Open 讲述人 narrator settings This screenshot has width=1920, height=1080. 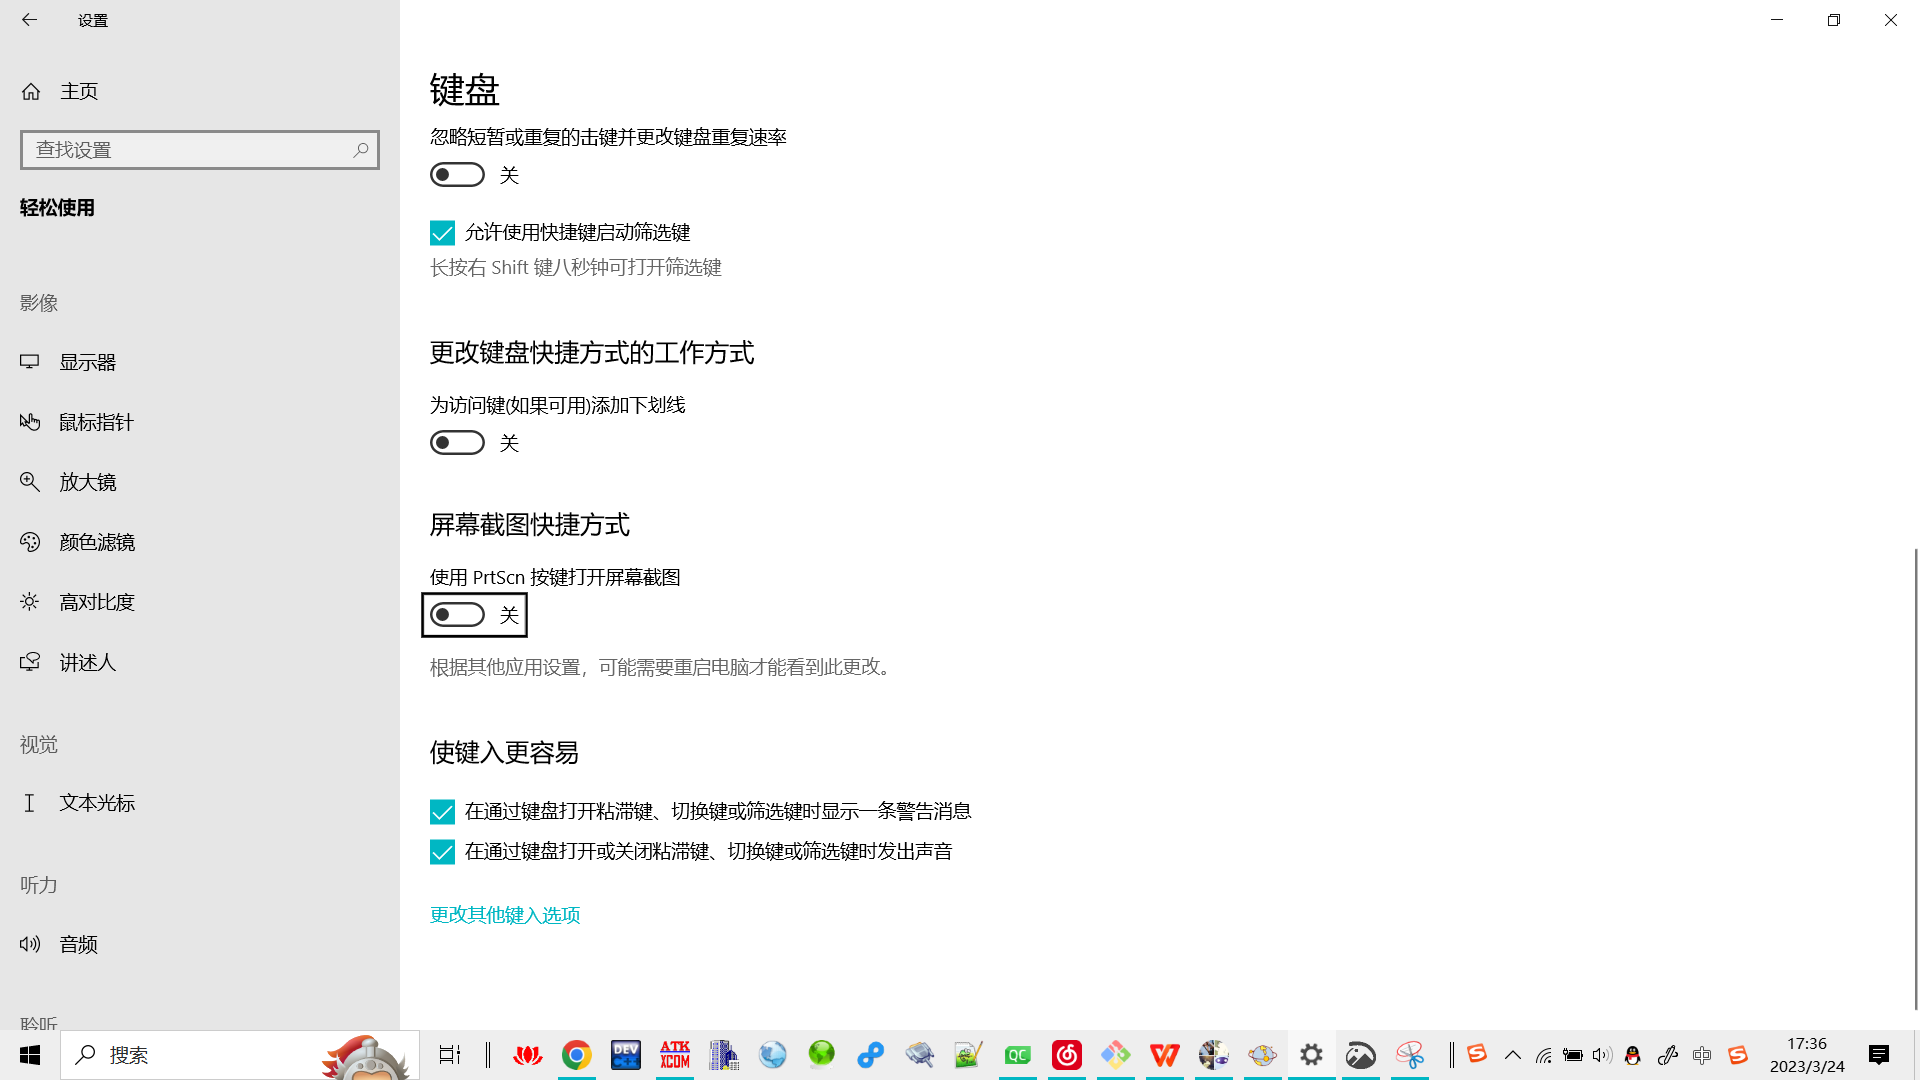(x=87, y=662)
